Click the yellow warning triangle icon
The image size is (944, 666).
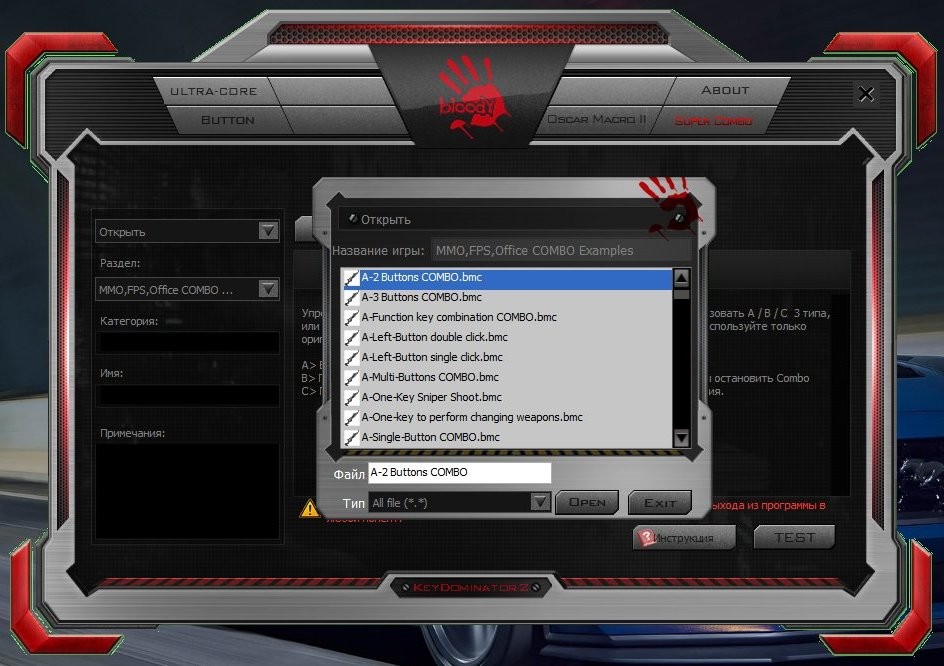(310, 508)
